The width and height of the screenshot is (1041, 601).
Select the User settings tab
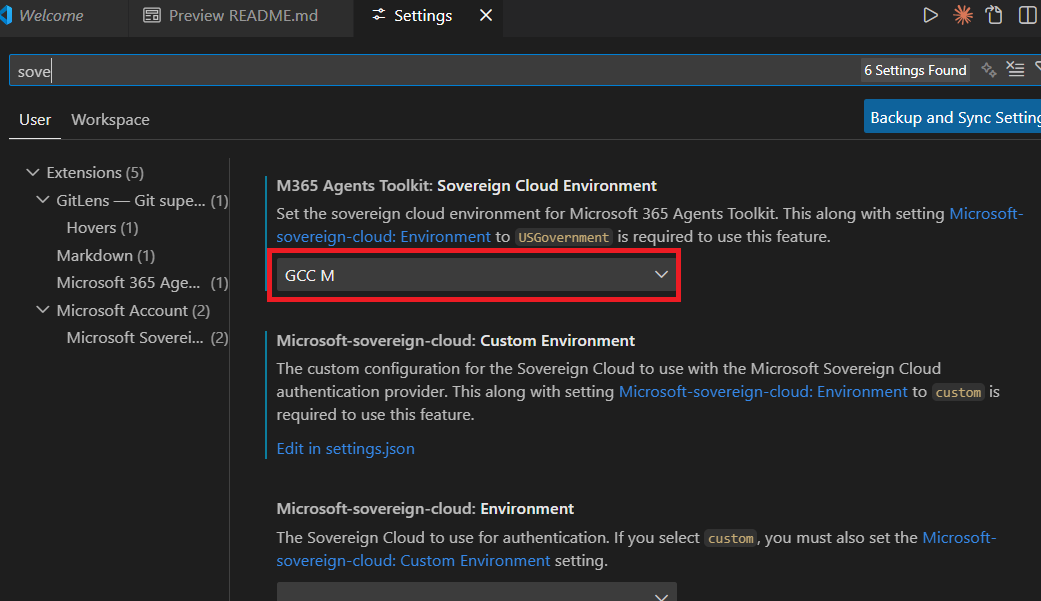pyautogui.click(x=35, y=119)
